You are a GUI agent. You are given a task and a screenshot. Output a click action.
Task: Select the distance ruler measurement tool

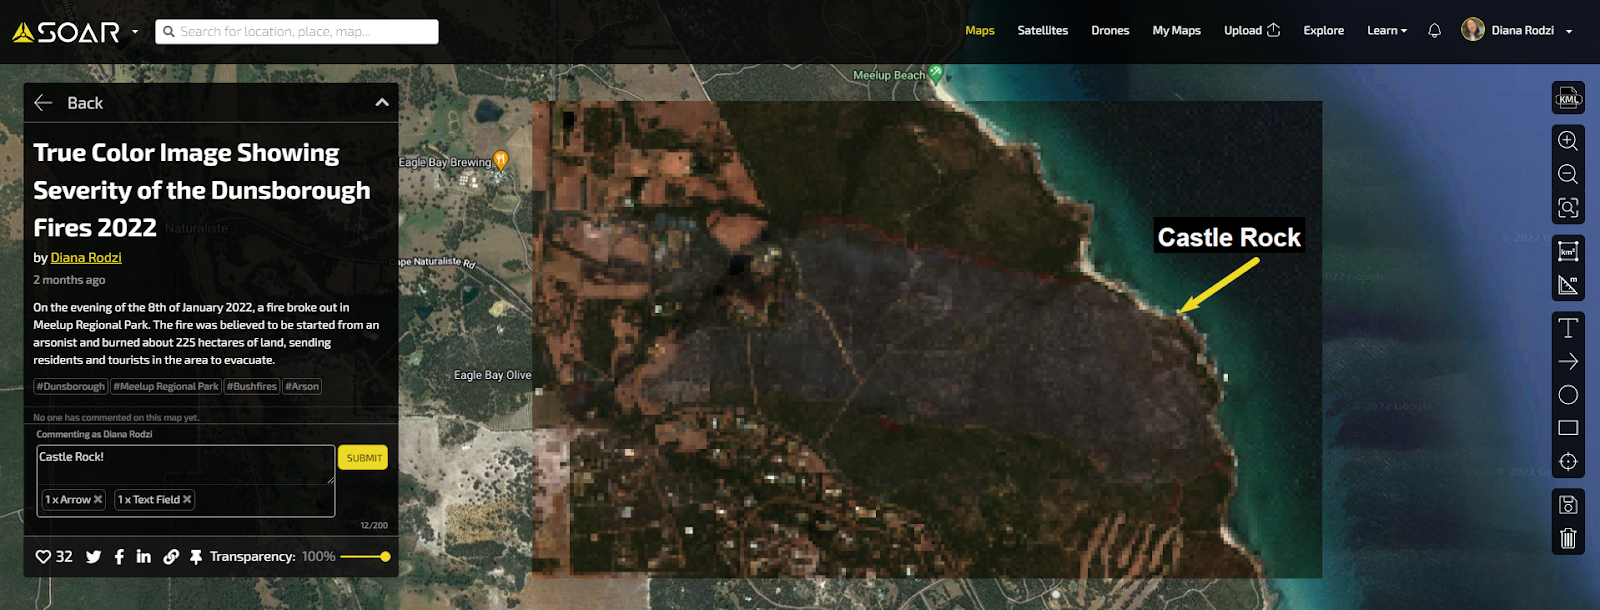pos(1568,285)
